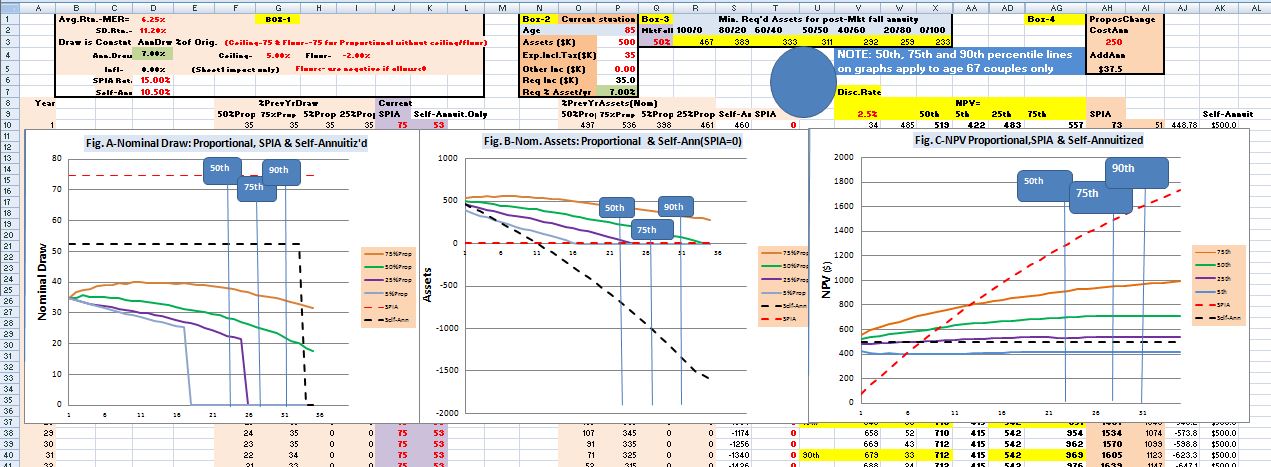Click the Ann.Draw 7.00% cell
Screen dimensions: 1271x467
click(x=153, y=54)
